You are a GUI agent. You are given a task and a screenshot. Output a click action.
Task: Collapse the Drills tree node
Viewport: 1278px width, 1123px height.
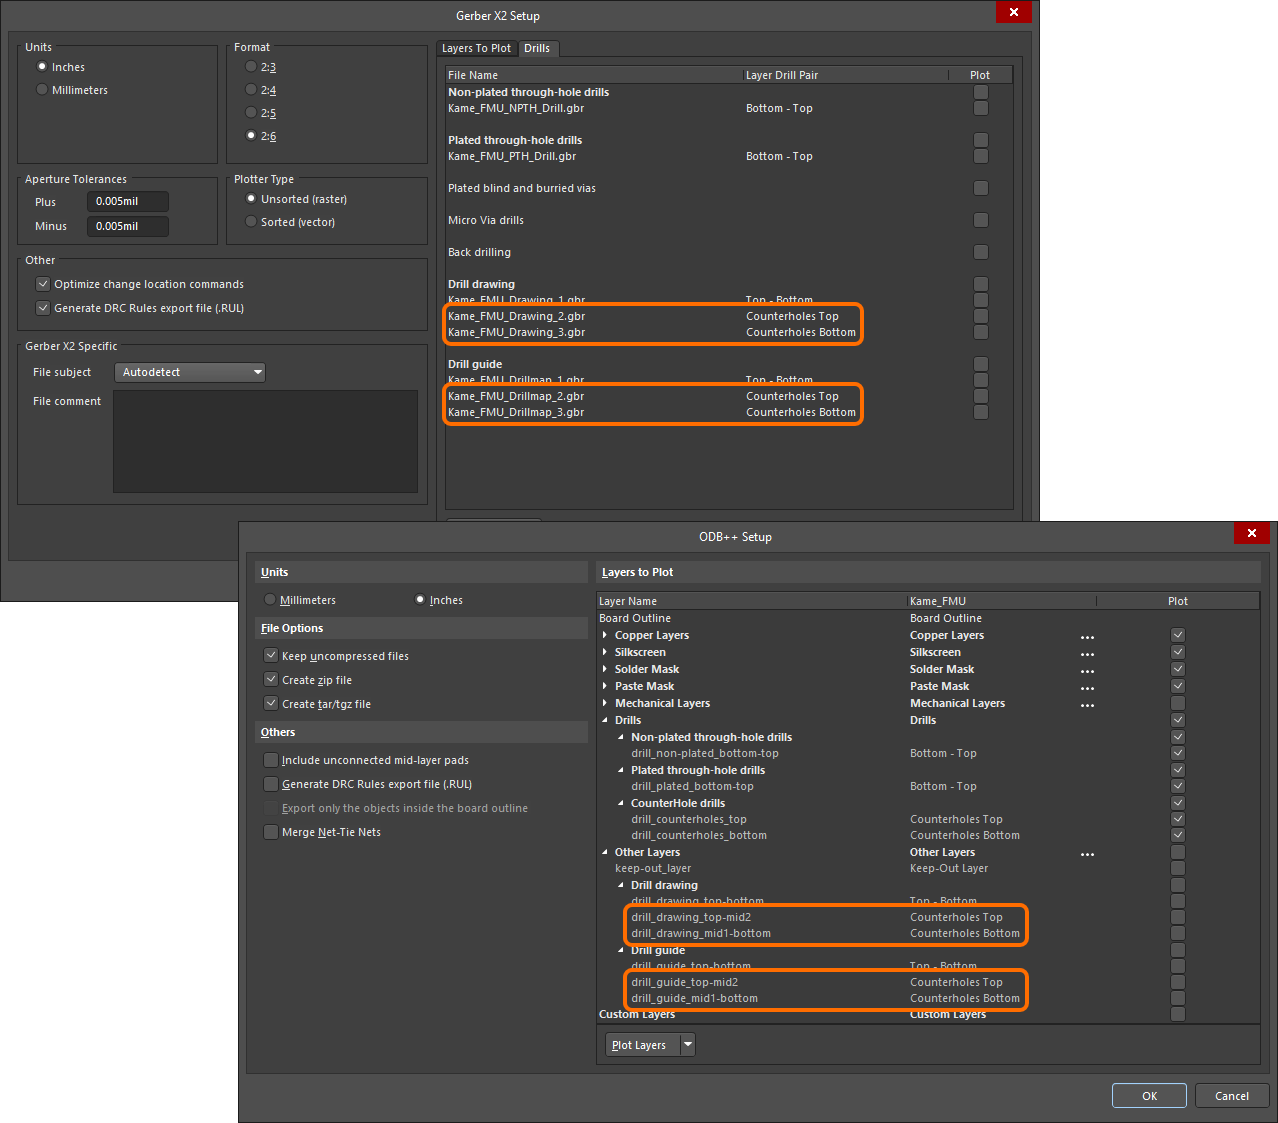pos(605,720)
